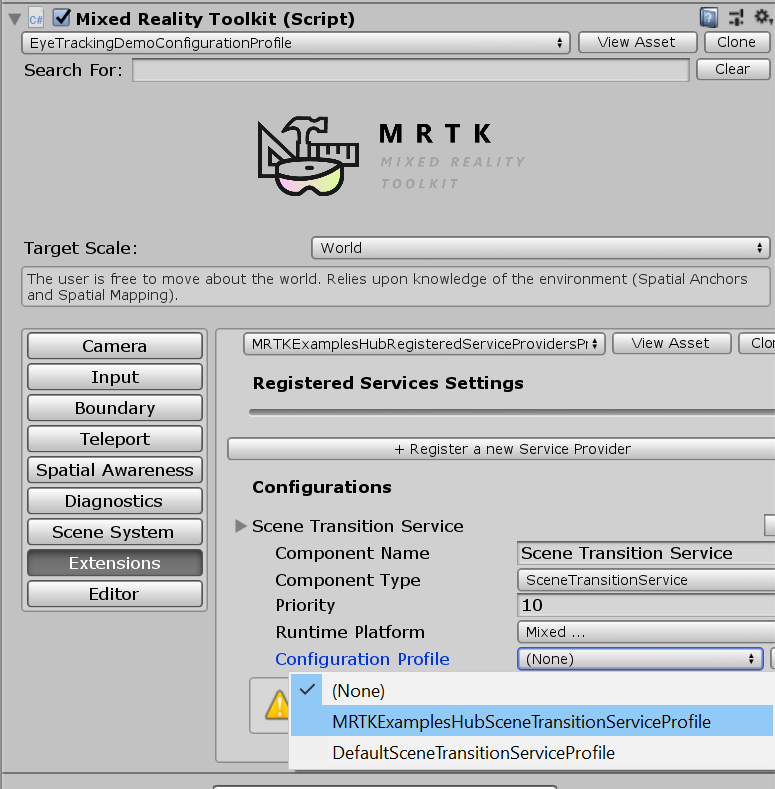Switch to the Diagnostics settings tab
Viewport: 775px width, 789px height.
115,501
